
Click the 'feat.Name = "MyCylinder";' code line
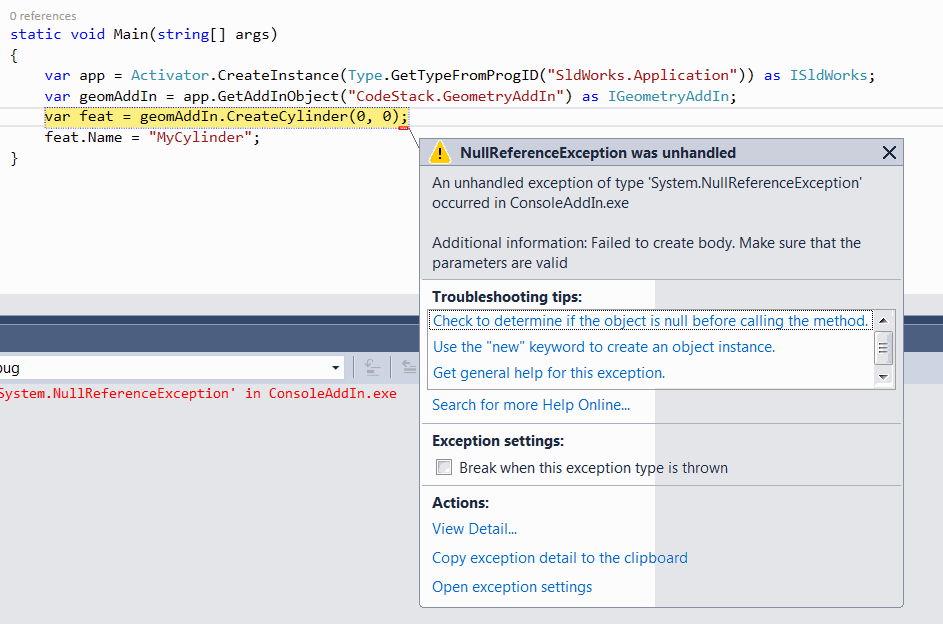152,138
